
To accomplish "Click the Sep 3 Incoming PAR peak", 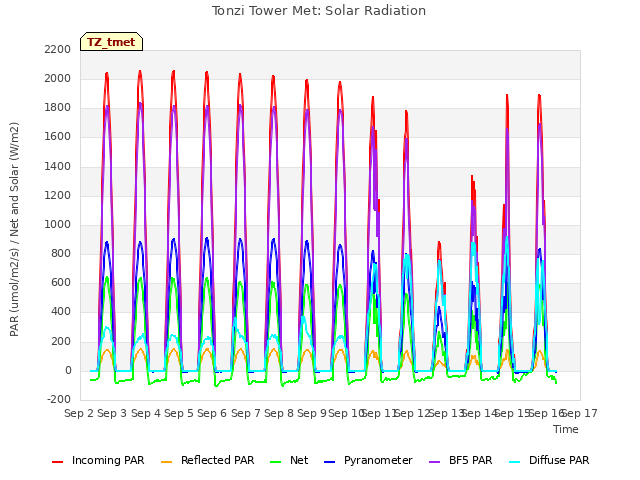I will tap(107, 73).
